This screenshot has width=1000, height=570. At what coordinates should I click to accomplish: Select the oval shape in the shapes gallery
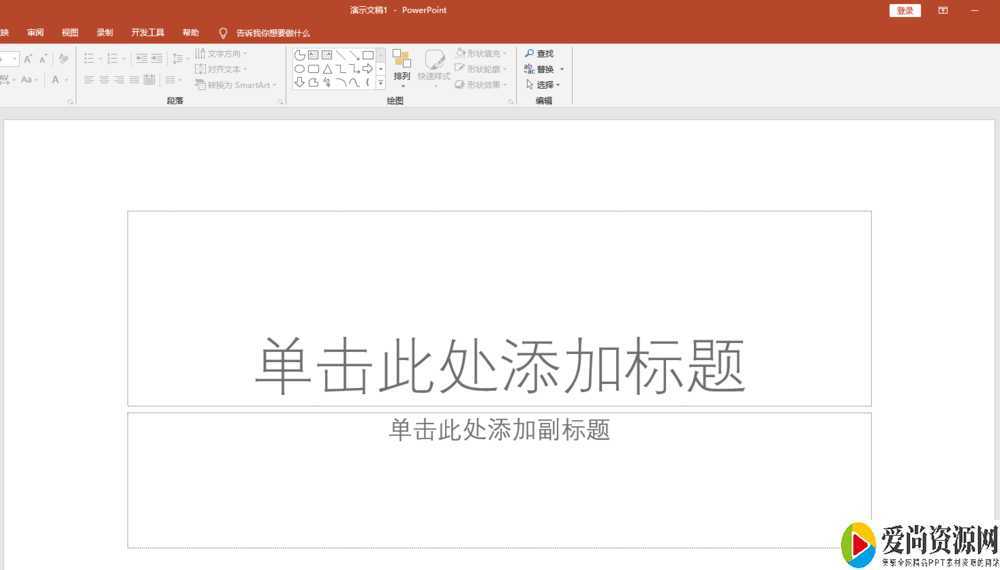point(299,69)
